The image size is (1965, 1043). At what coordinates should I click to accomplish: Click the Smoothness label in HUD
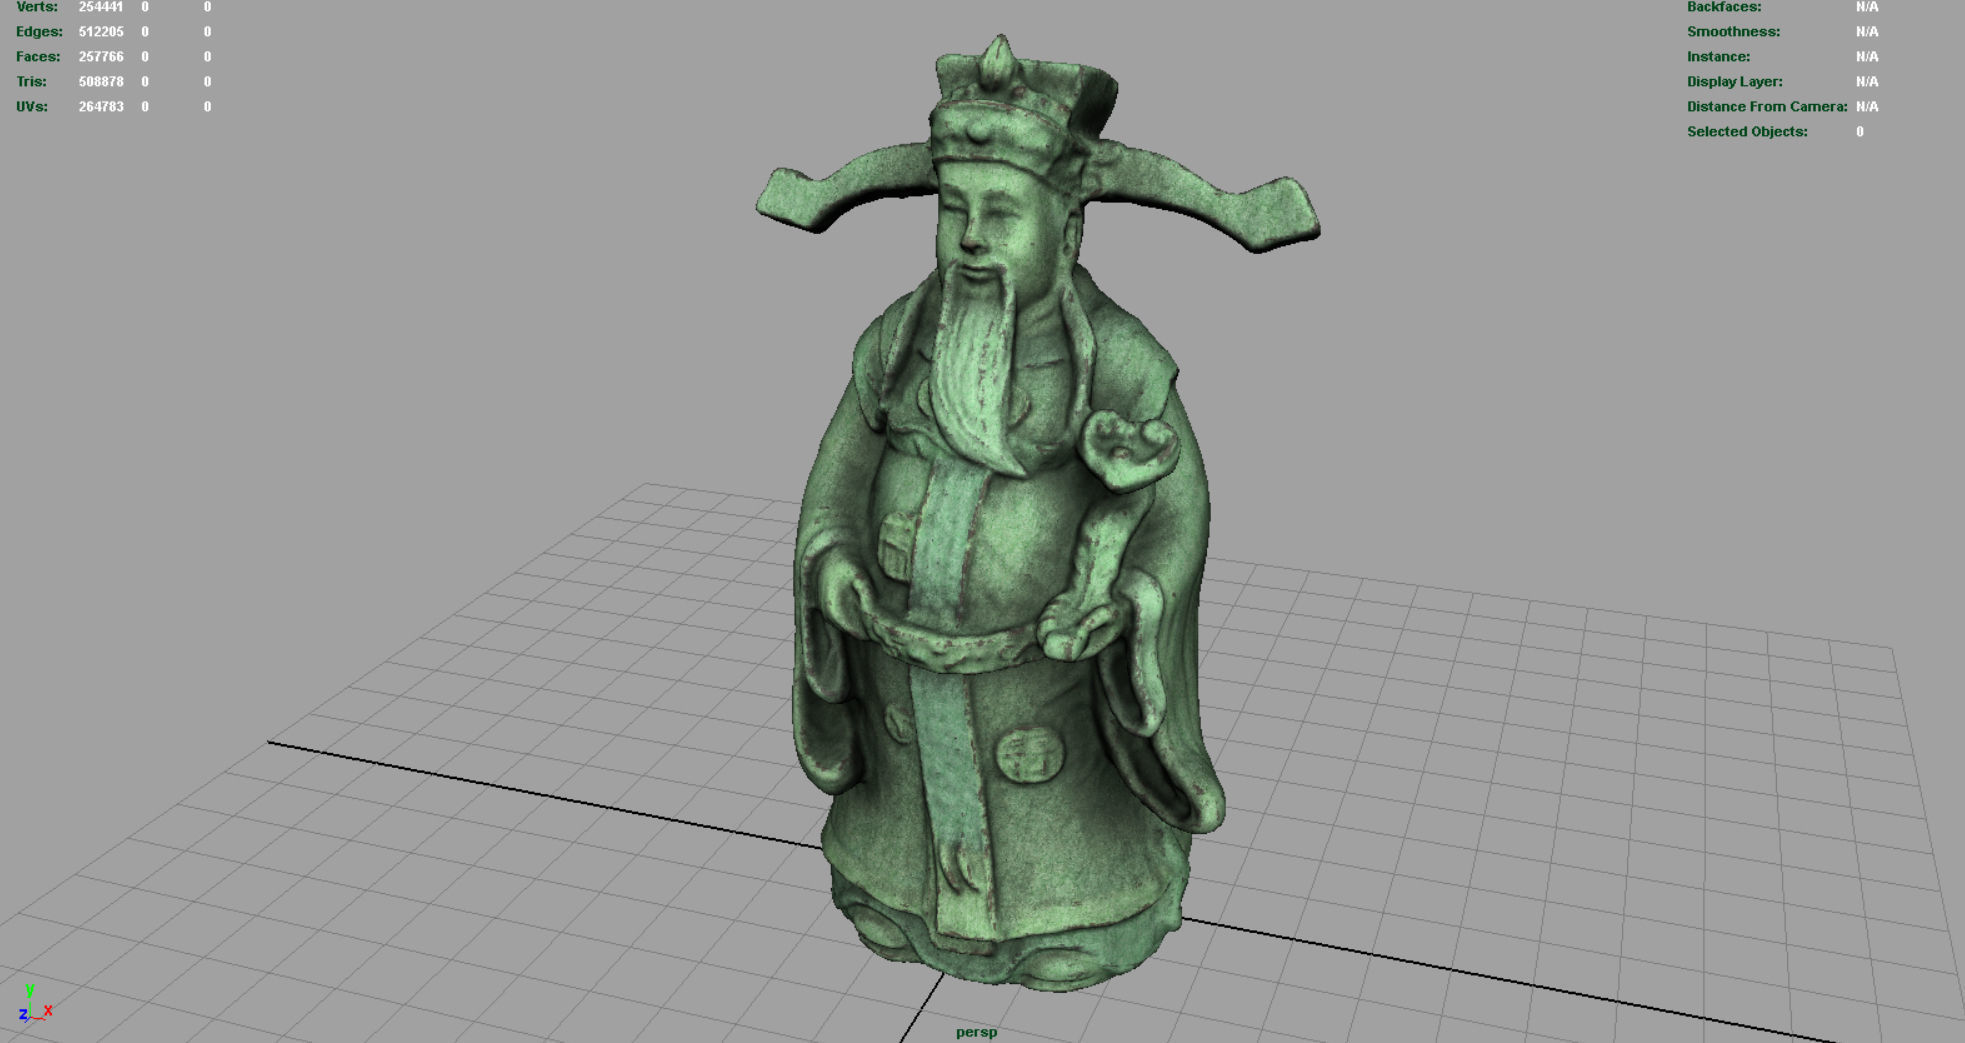point(1733,32)
